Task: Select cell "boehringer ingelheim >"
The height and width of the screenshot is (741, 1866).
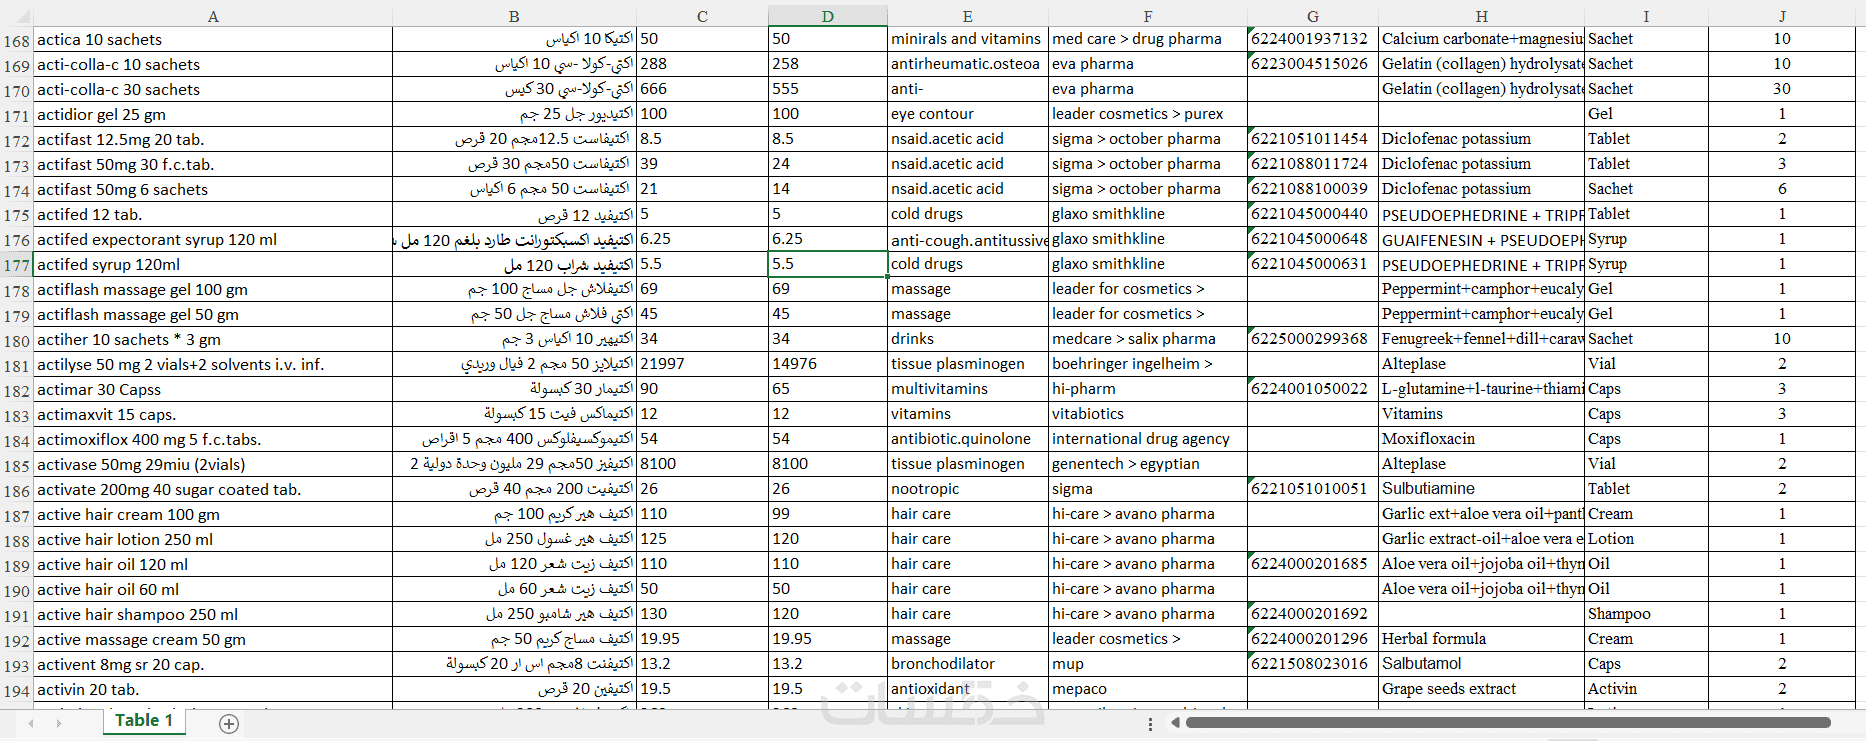Action: click(1148, 364)
